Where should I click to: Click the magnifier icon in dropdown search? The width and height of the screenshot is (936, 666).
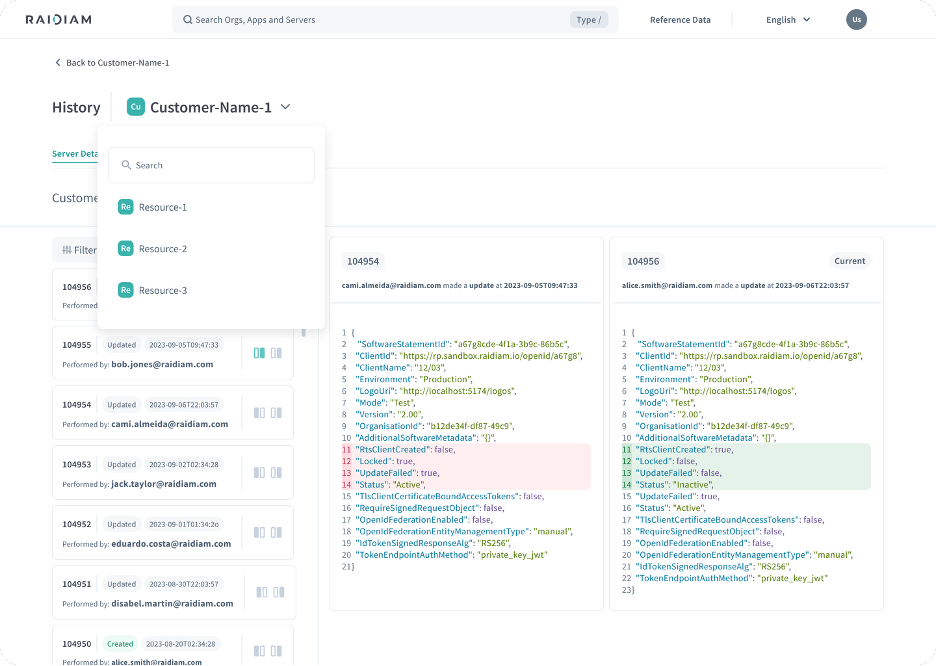pos(126,165)
